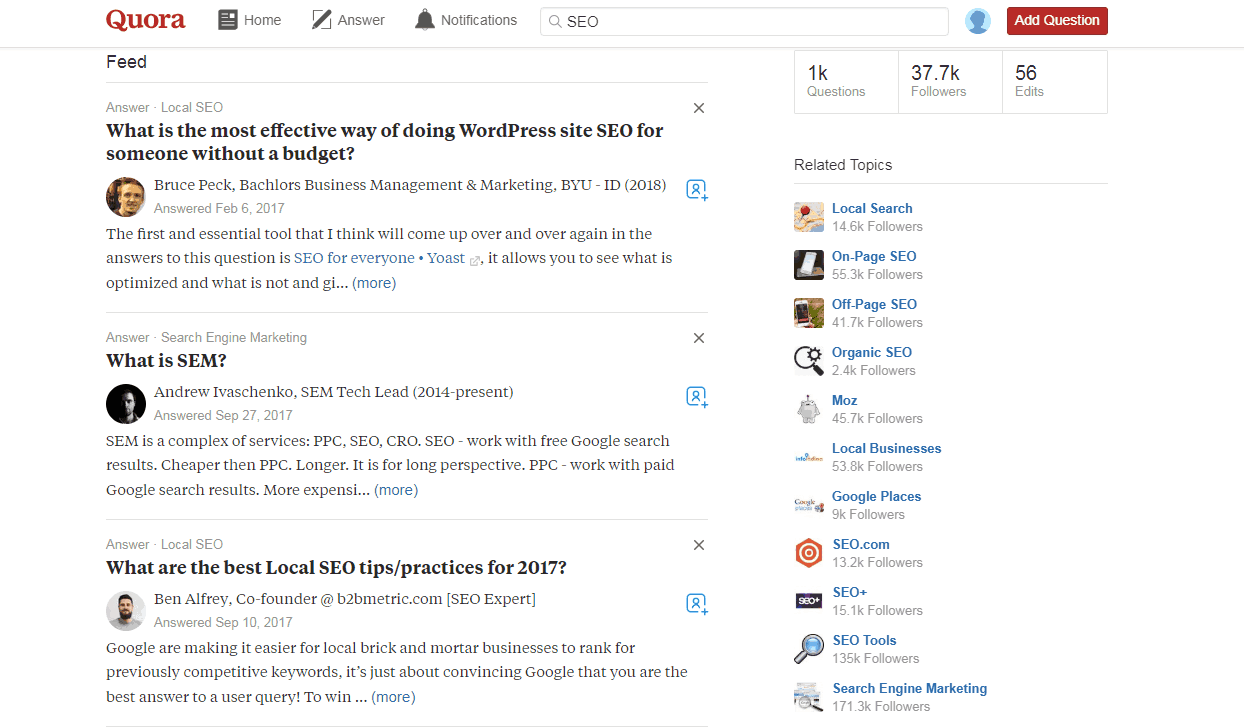This screenshot has width=1244, height=728.
Task: Click the search magnifier icon
Action: click(x=554, y=21)
